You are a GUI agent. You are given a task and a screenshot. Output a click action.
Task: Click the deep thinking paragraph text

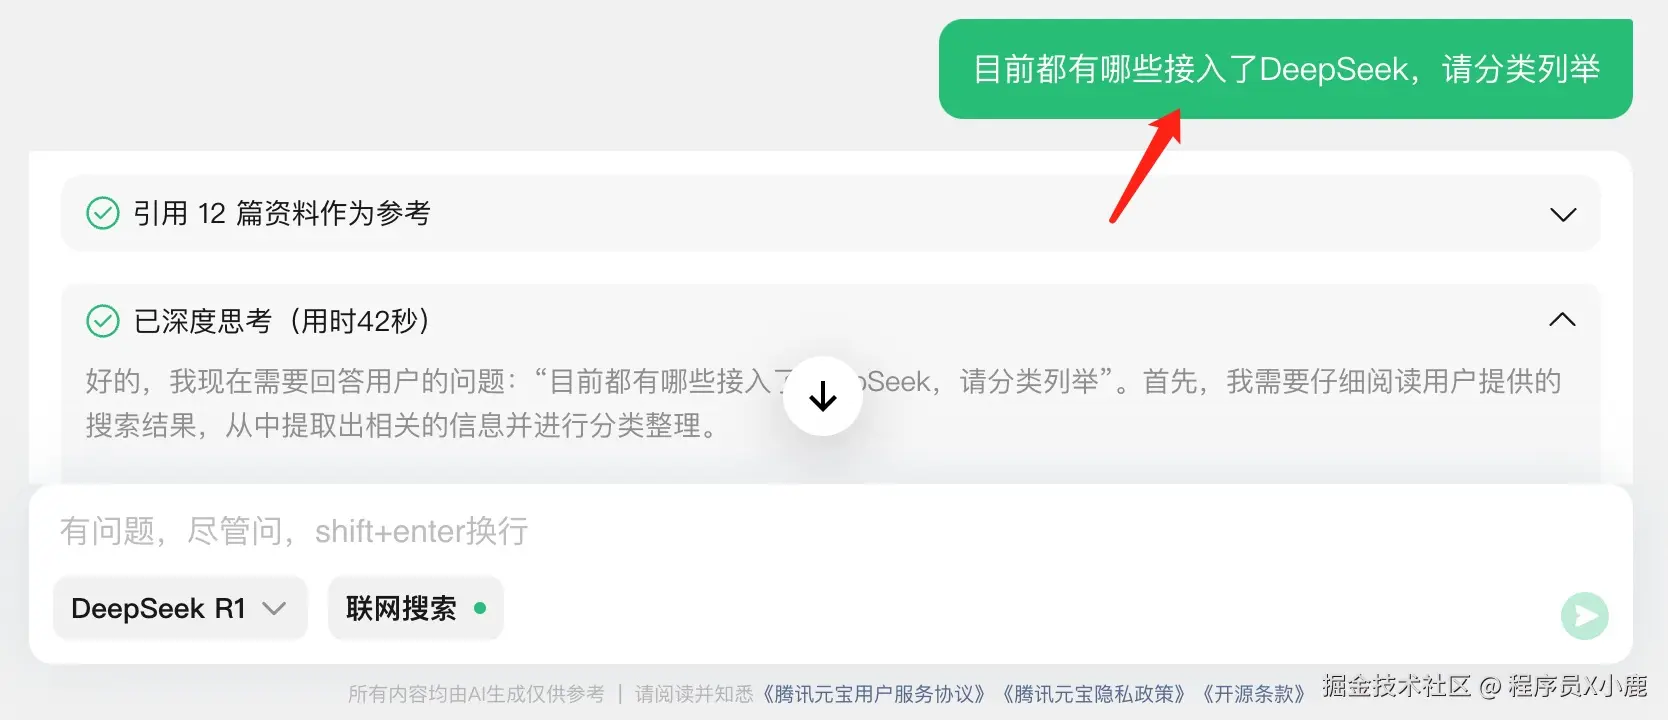(823, 403)
